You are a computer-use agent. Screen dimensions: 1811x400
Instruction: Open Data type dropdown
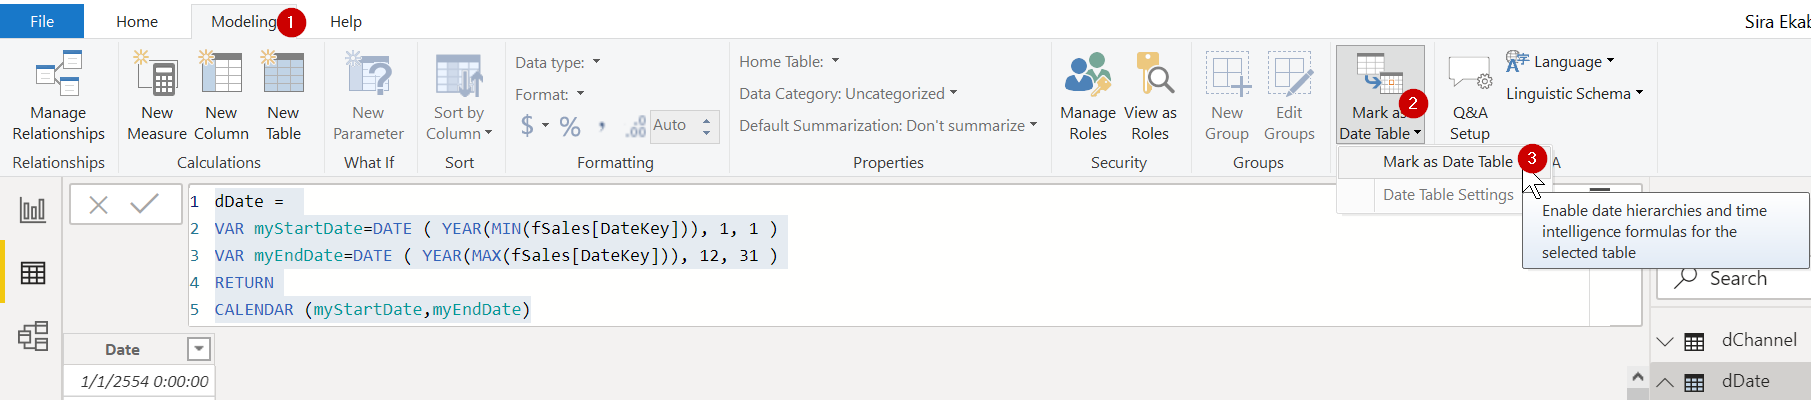(558, 62)
